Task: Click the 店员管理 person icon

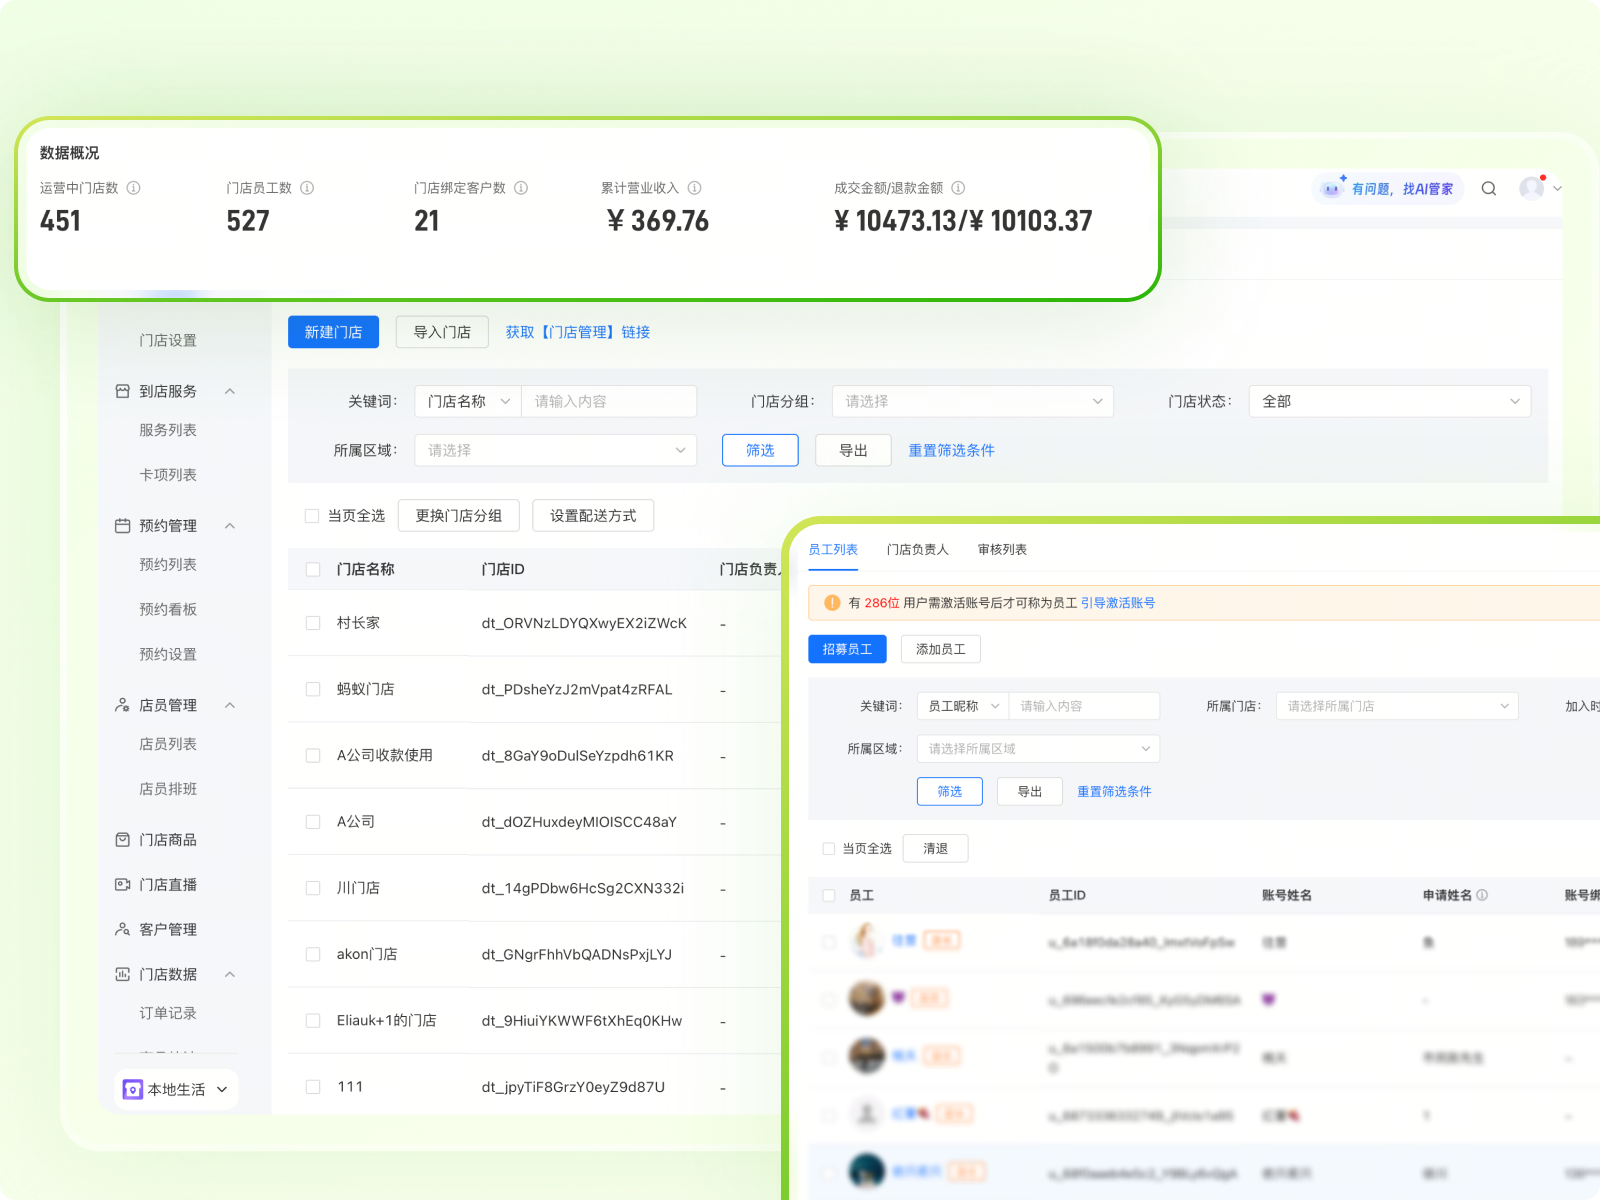Action: click(122, 705)
